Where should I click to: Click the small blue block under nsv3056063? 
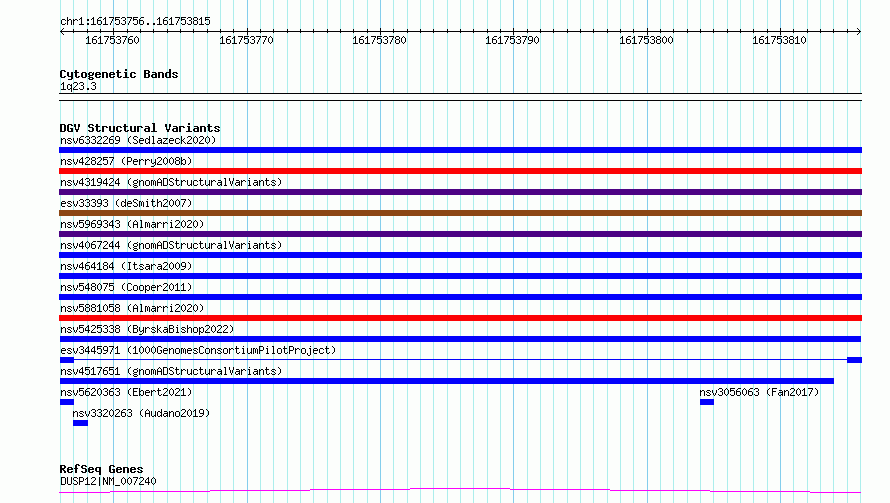click(x=707, y=402)
